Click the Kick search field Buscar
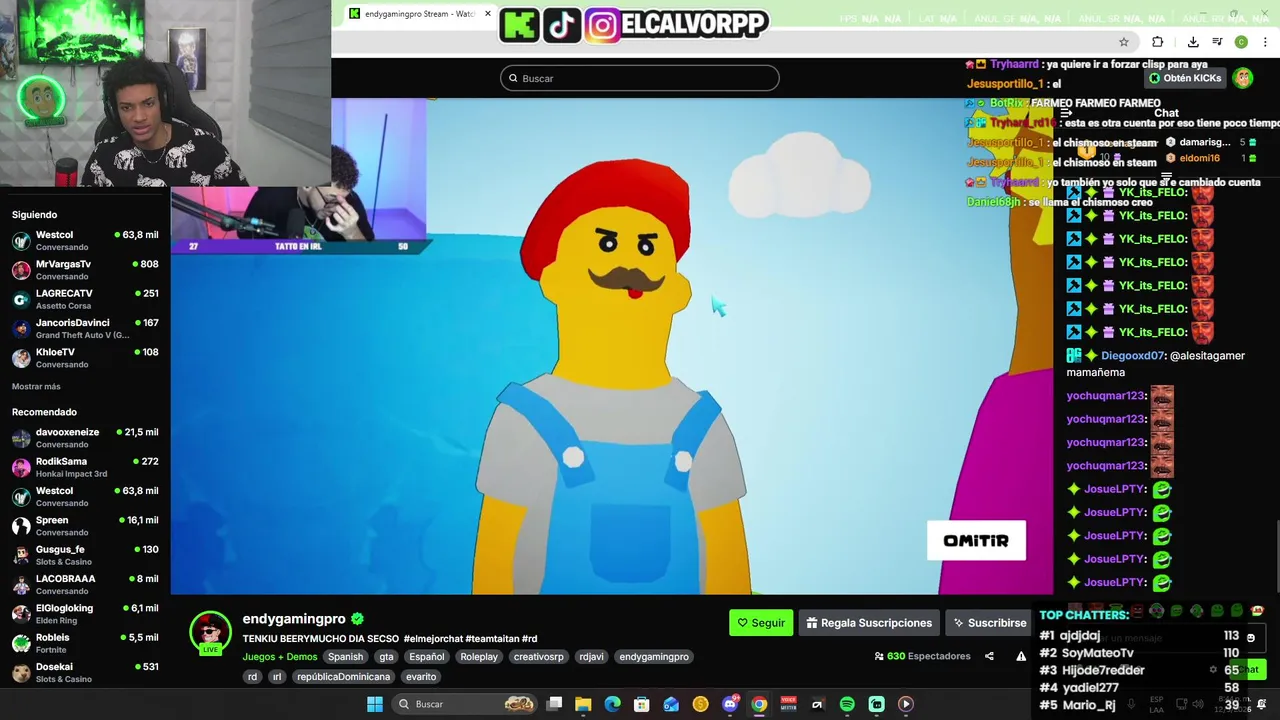 tap(640, 78)
